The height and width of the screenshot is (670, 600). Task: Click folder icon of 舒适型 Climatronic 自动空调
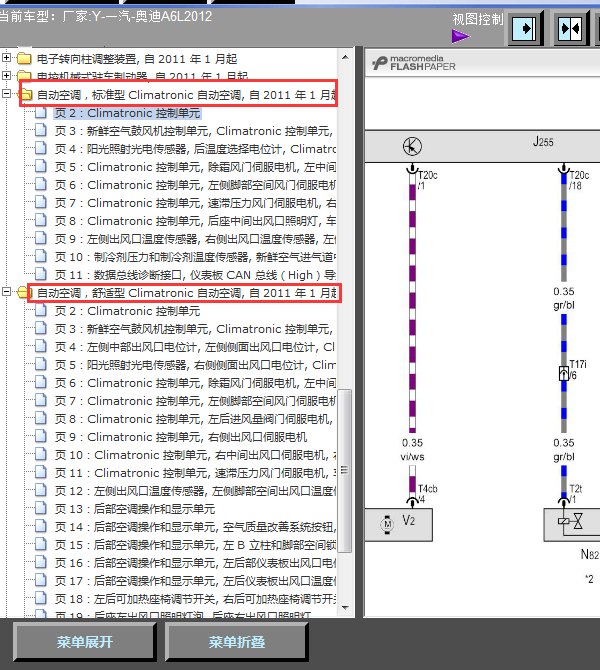(x=24, y=293)
